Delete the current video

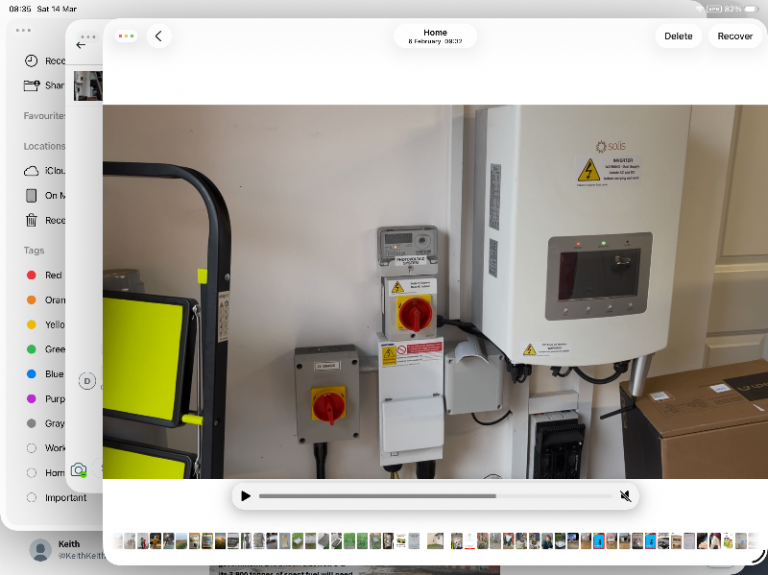(678, 36)
